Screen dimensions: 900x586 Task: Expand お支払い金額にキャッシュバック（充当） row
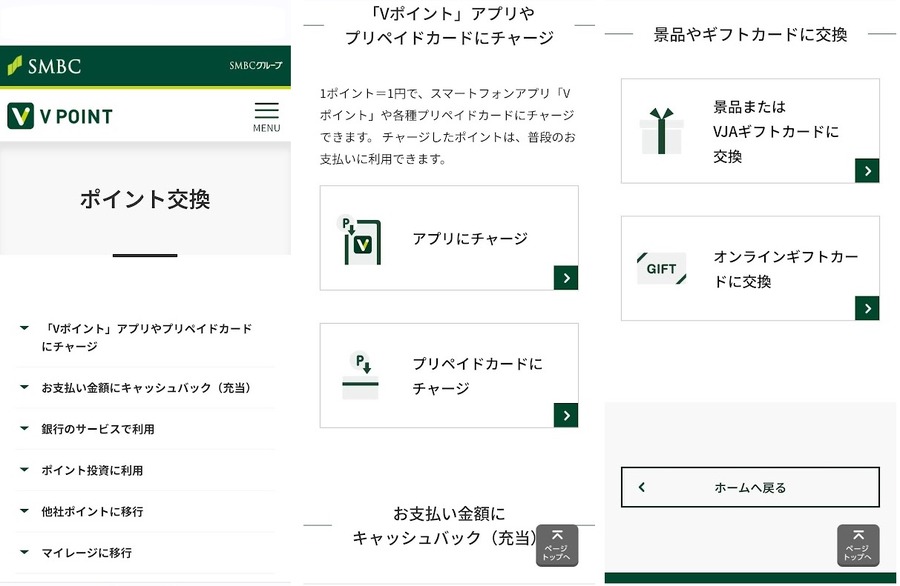pos(145,387)
